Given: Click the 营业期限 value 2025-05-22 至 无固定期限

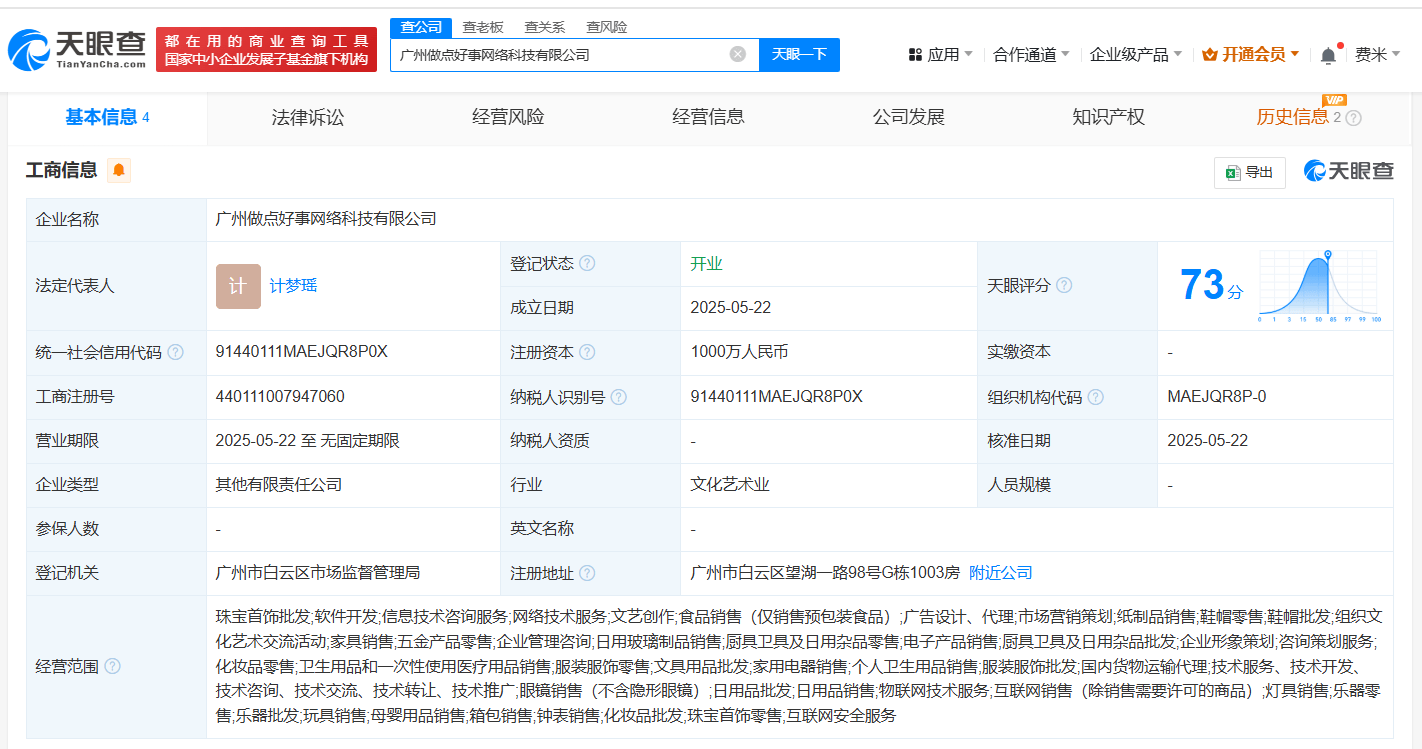Looking at the screenshot, I should (308, 441).
